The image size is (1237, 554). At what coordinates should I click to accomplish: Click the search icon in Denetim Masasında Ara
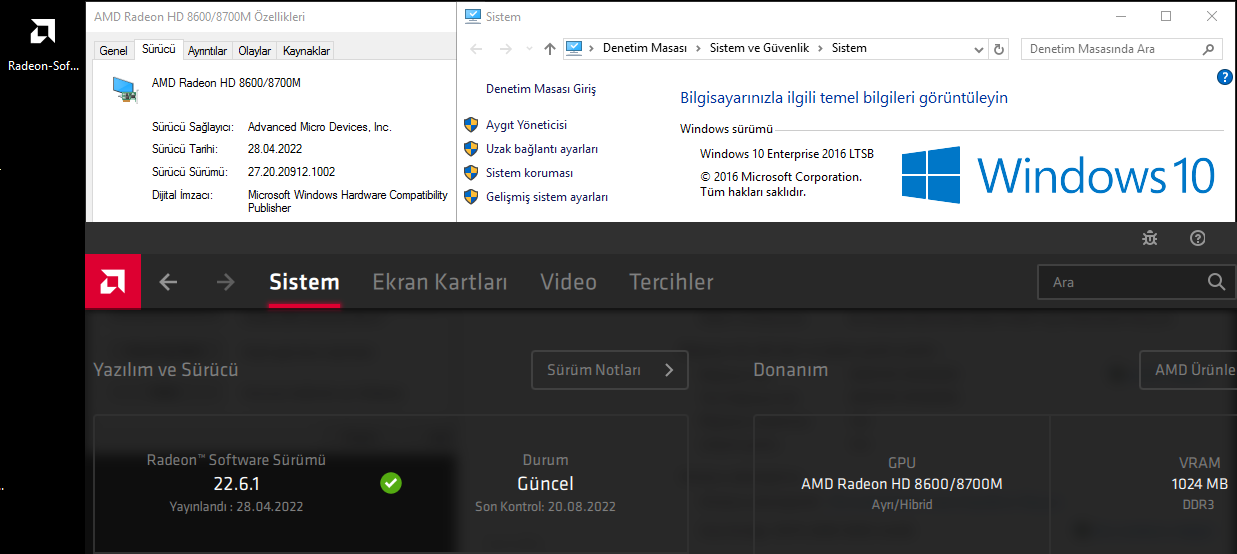tap(1209, 49)
